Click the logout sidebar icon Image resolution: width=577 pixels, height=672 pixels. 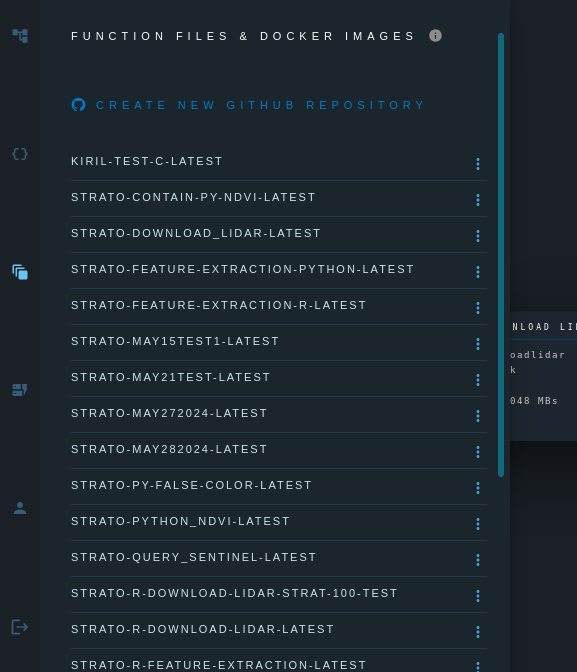20,627
